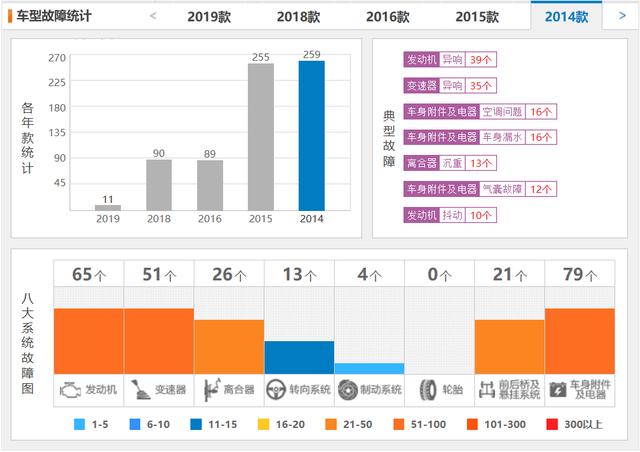Click the gray 2015 bar showing 255
The width and height of the screenshot is (640, 452).
tap(261, 137)
